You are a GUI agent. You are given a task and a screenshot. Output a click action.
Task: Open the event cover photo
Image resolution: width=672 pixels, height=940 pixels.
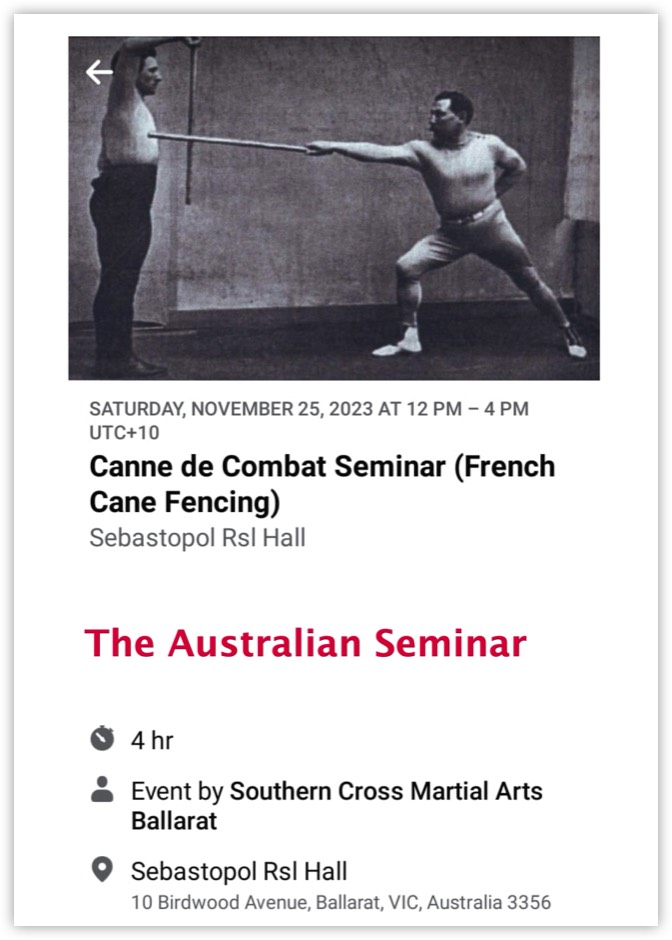tap(336, 210)
